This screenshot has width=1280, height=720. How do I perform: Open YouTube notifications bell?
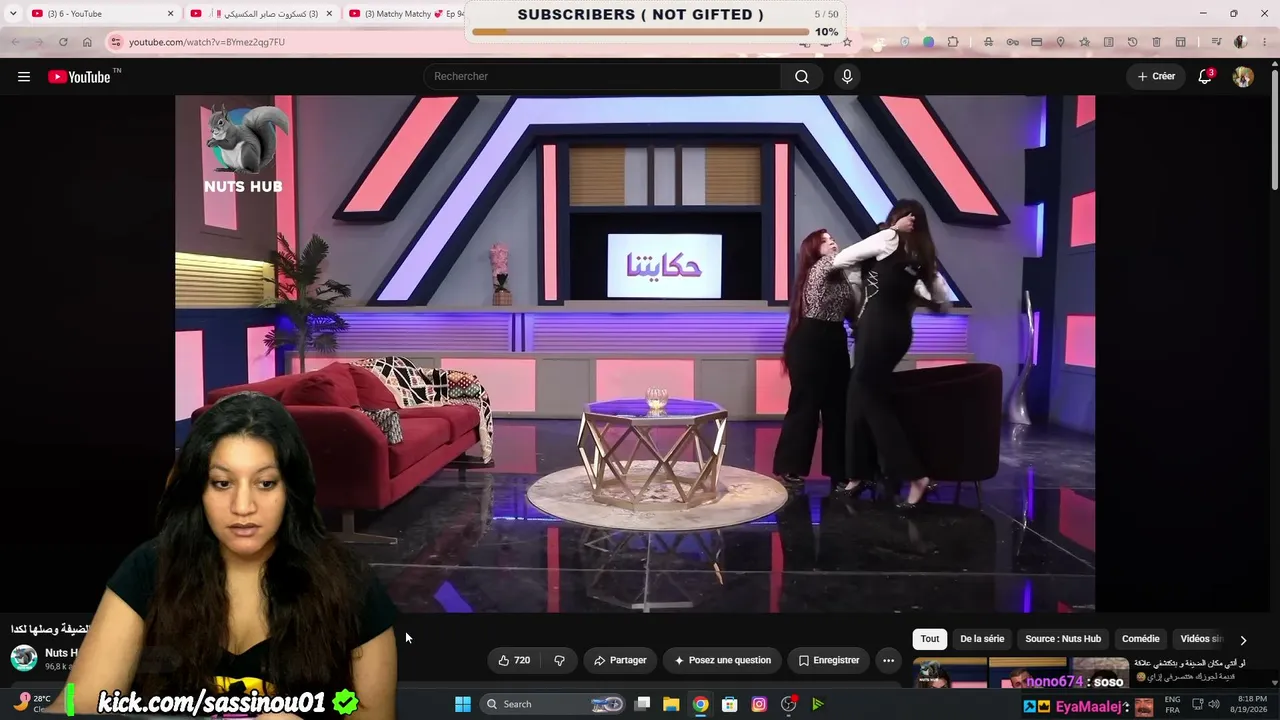point(1205,77)
